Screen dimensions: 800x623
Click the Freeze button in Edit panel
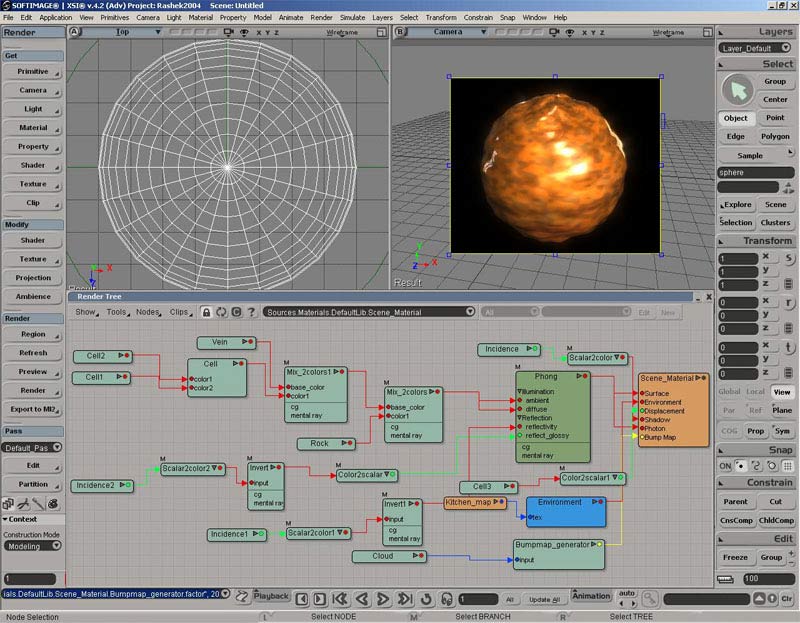pyautogui.click(x=735, y=557)
